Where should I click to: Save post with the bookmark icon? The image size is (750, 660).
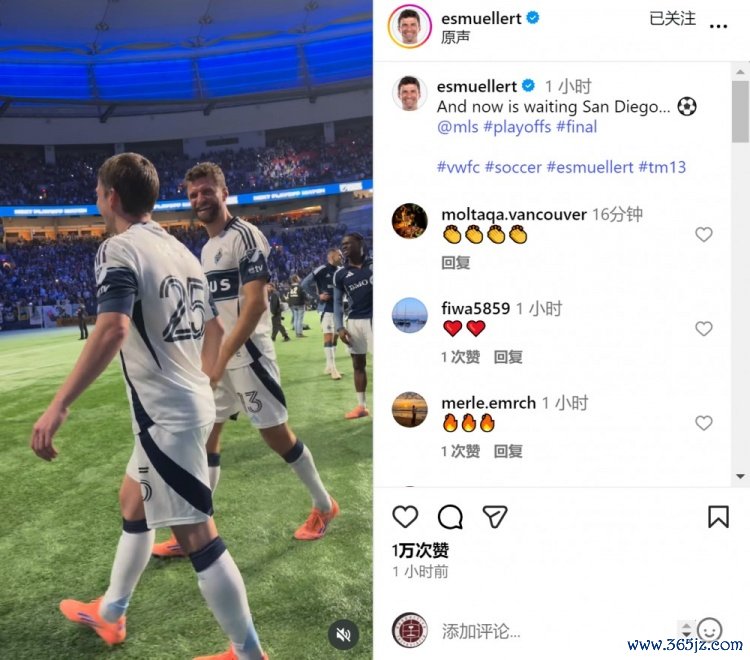(x=718, y=517)
